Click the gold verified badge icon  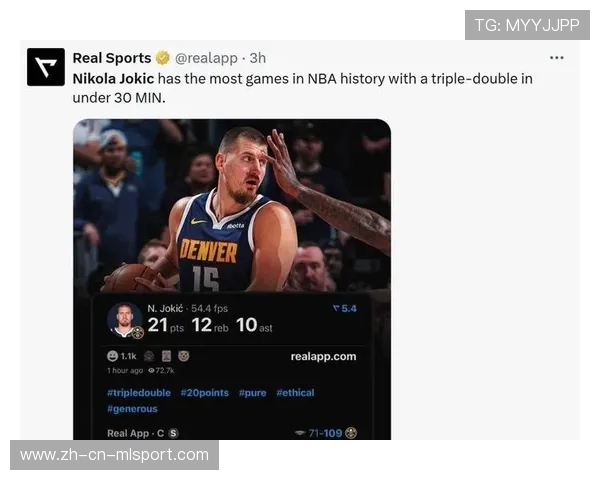pos(163,58)
